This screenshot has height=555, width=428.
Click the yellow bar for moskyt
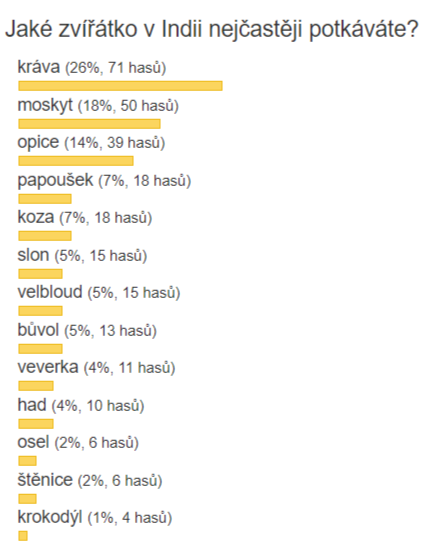(89, 124)
